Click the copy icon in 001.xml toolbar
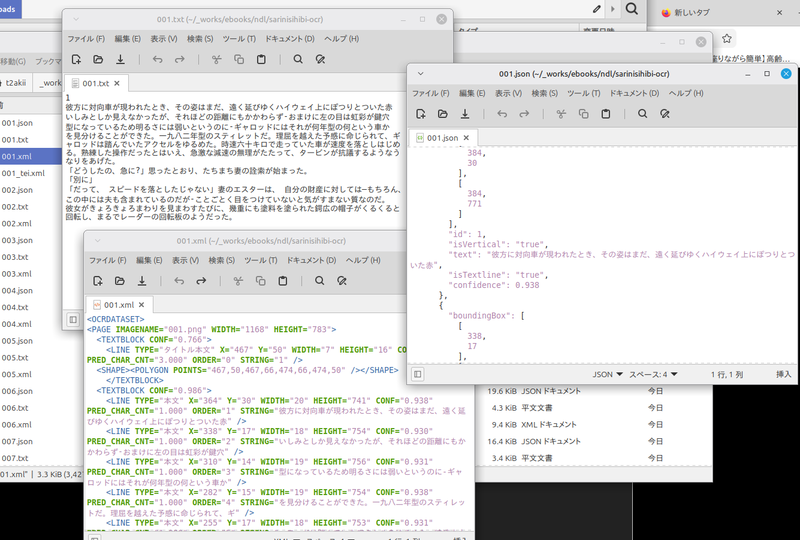 click(261, 281)
